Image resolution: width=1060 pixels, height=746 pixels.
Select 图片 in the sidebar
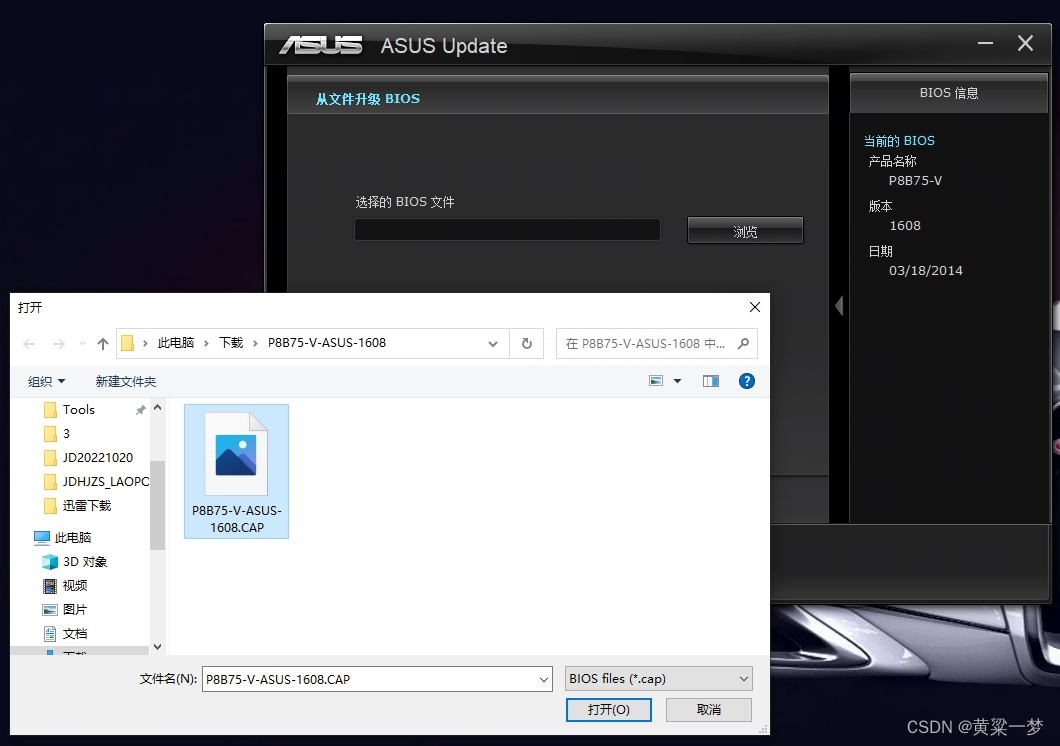74,610
